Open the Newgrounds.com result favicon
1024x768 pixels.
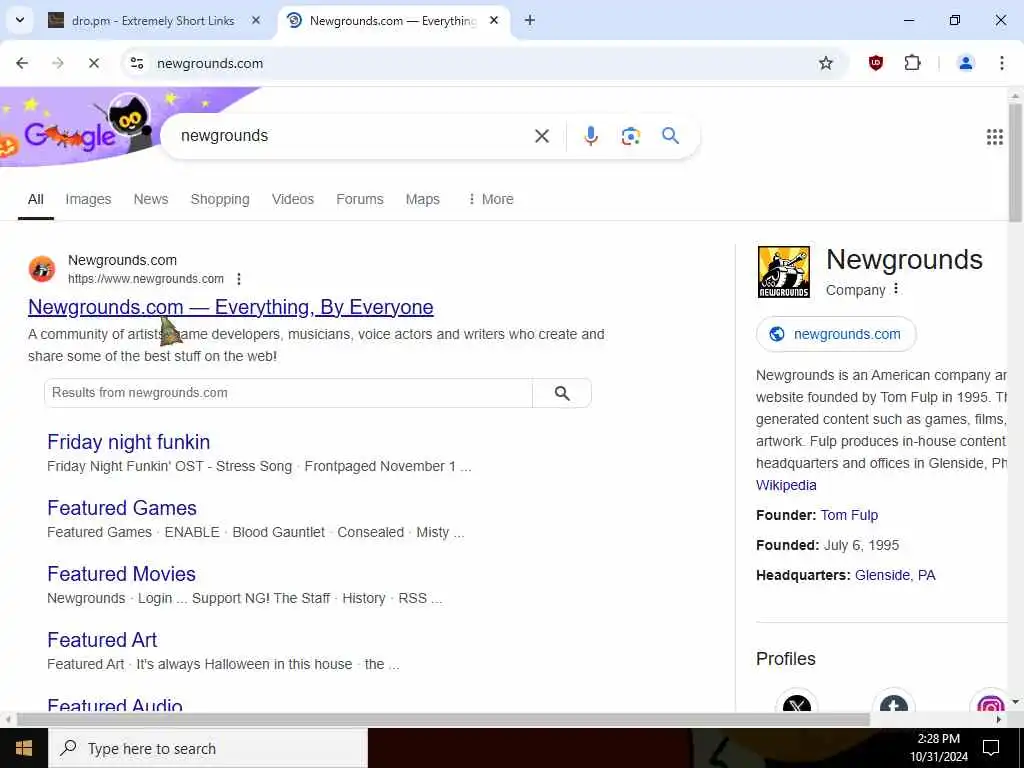pos(42,269)
